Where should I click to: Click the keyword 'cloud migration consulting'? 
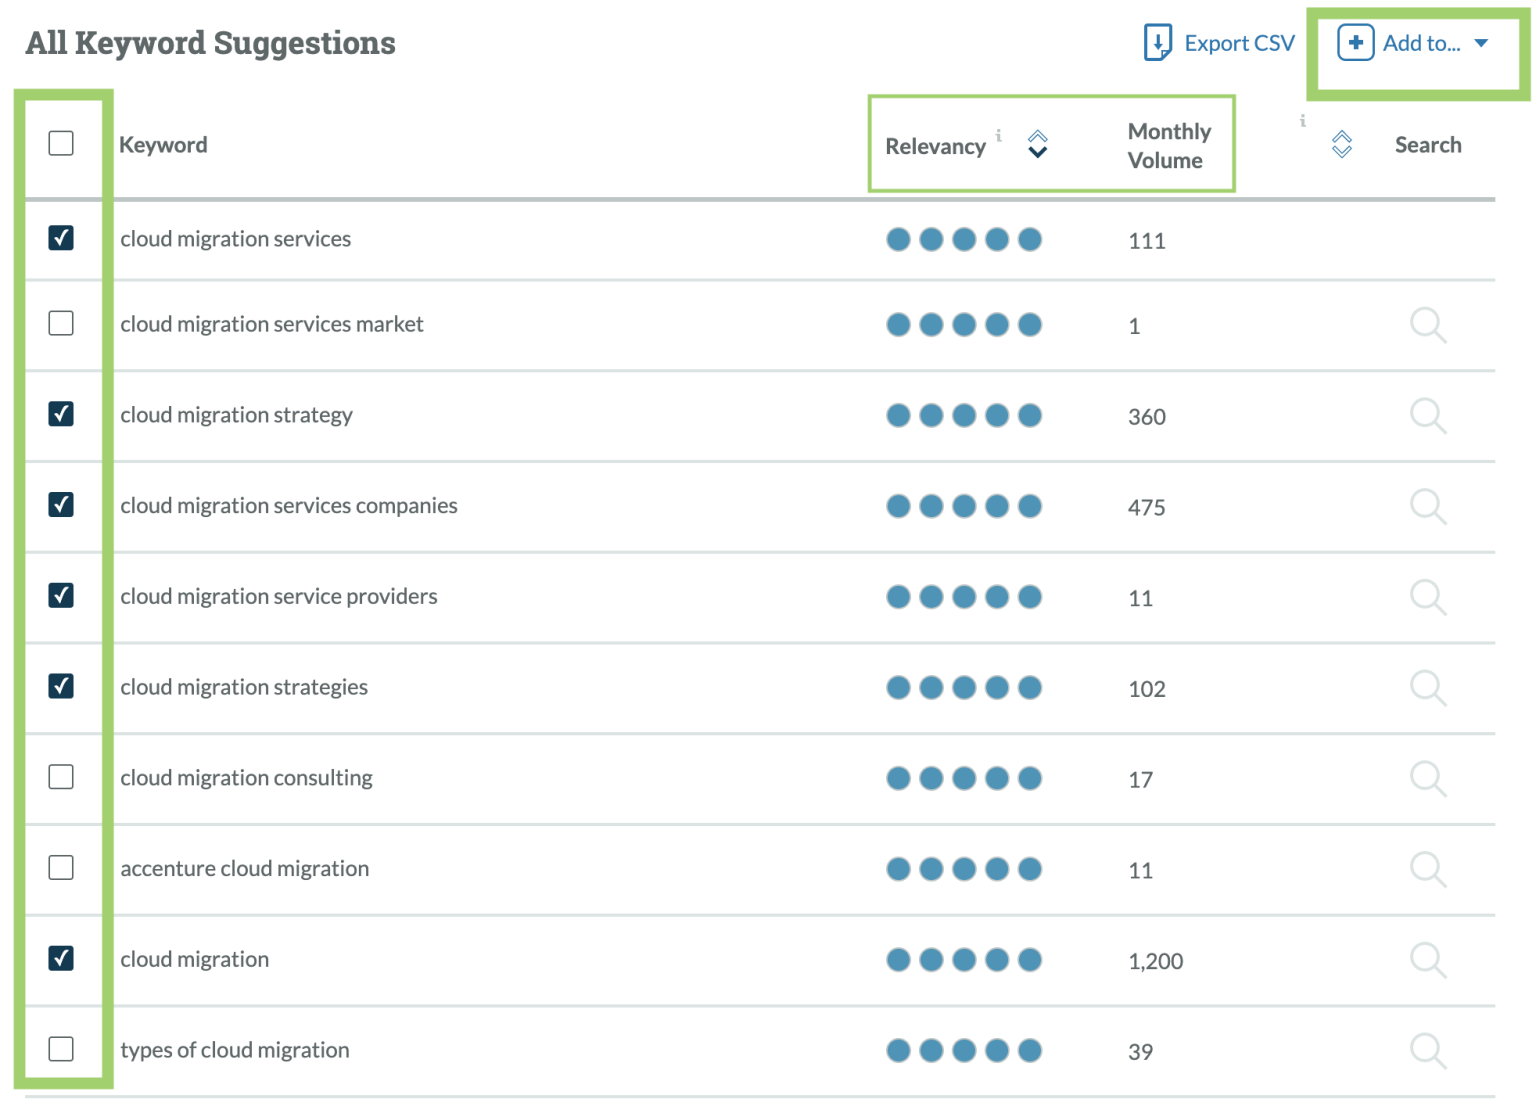tap(247, 778)
